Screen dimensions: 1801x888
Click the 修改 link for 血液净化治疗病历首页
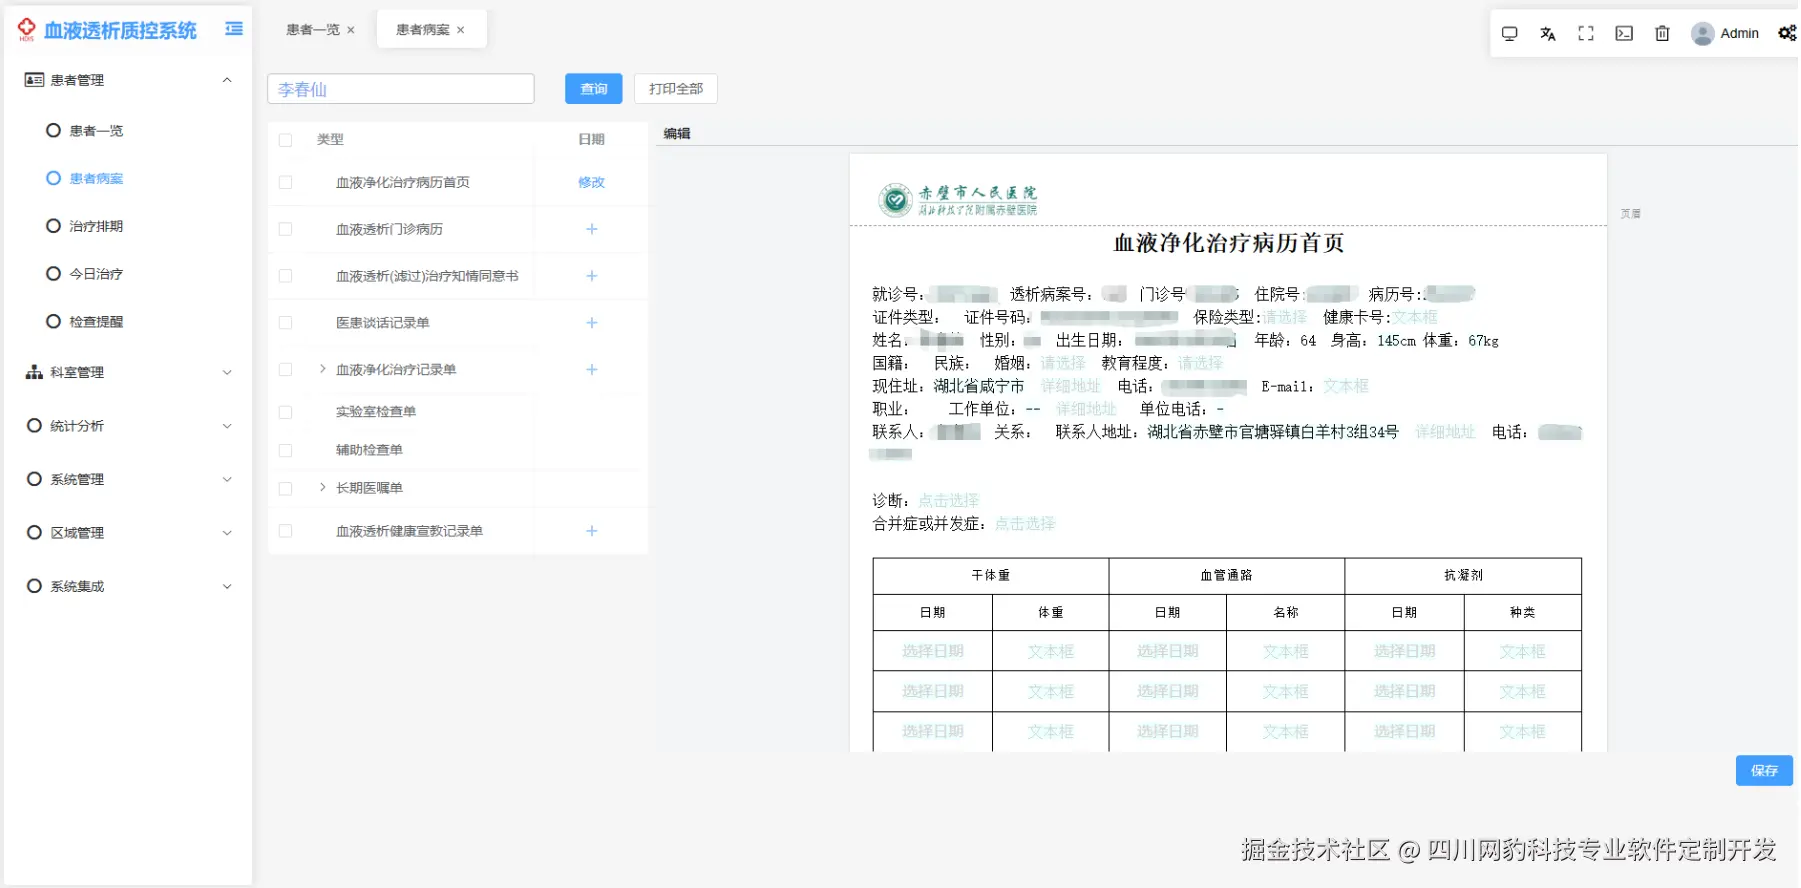[592, 183]
